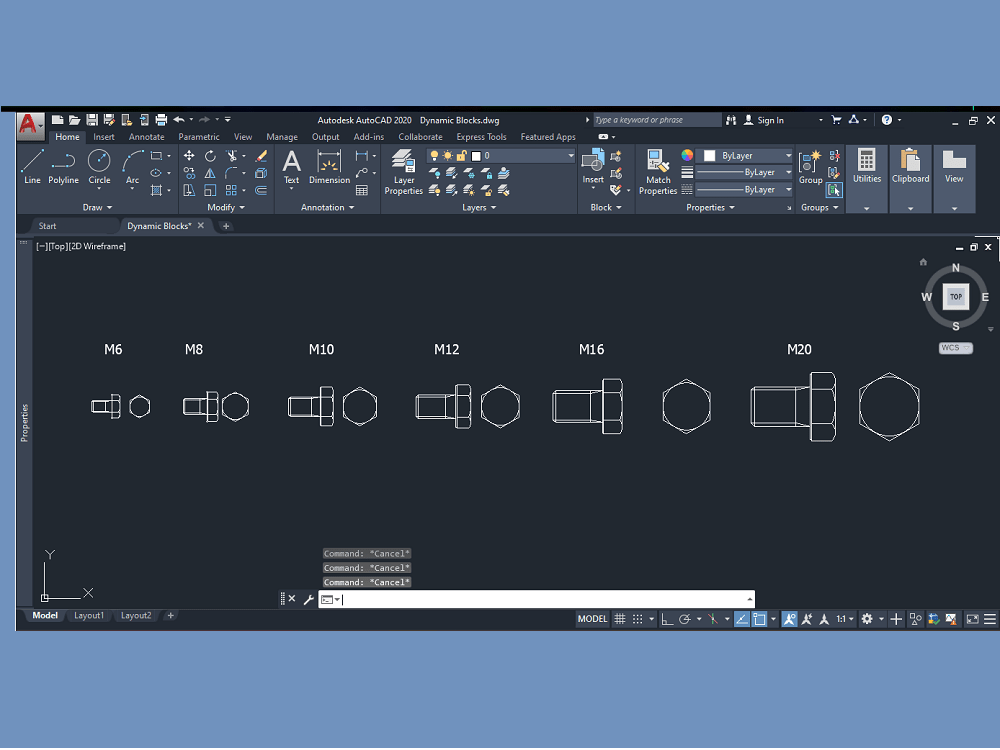Click the color wheel swatch in Properties panel
1000x750 pixels.
pos(686,155)
